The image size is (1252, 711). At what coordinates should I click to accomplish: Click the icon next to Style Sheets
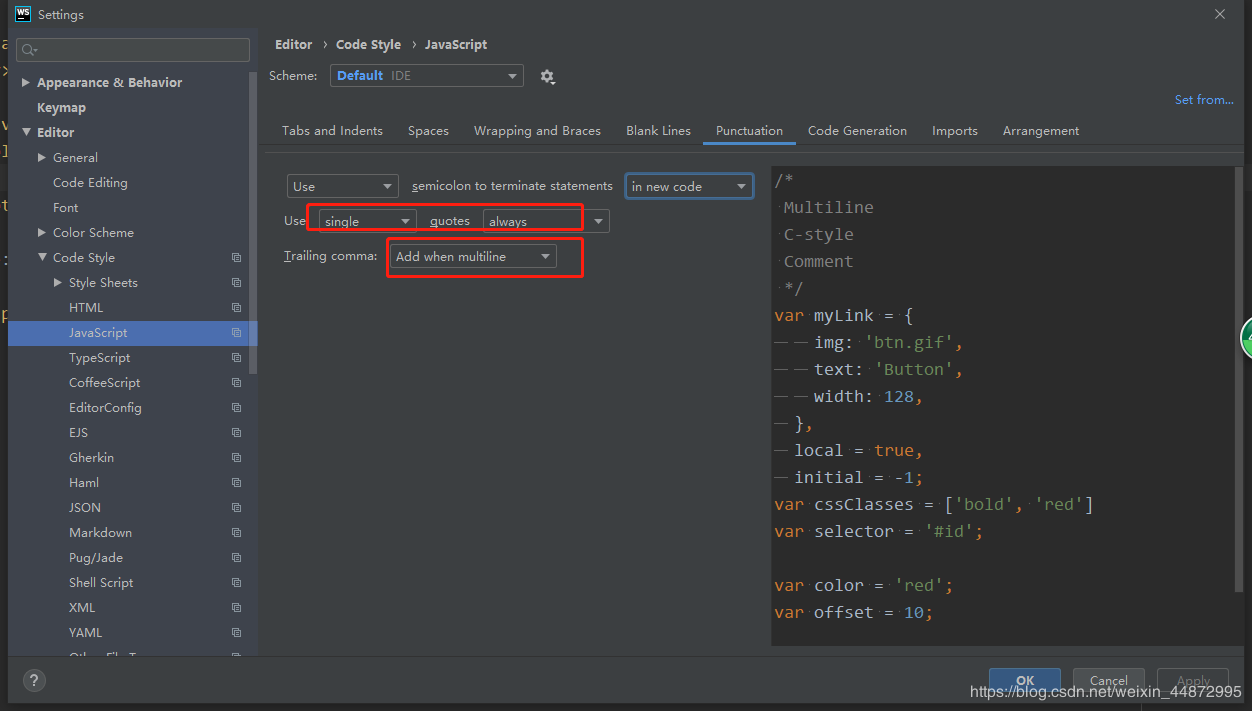[237, 283]
